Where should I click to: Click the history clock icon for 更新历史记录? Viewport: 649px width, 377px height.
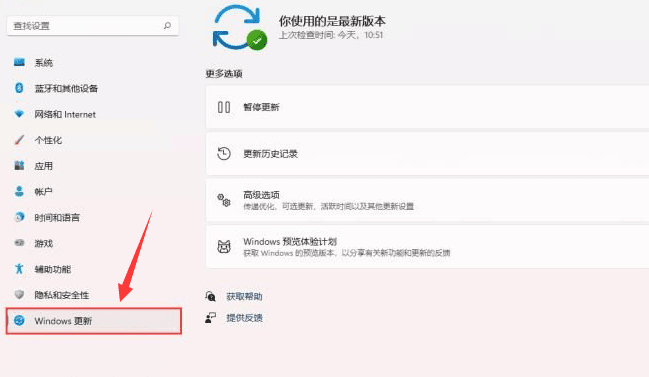point(224,154)
